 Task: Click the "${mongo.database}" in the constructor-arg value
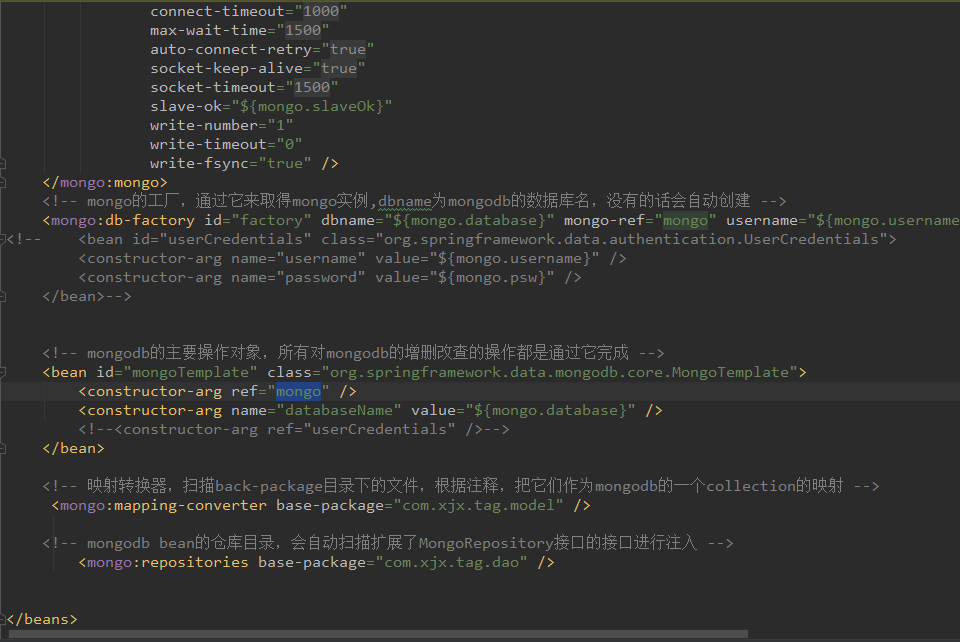[550, 410]
